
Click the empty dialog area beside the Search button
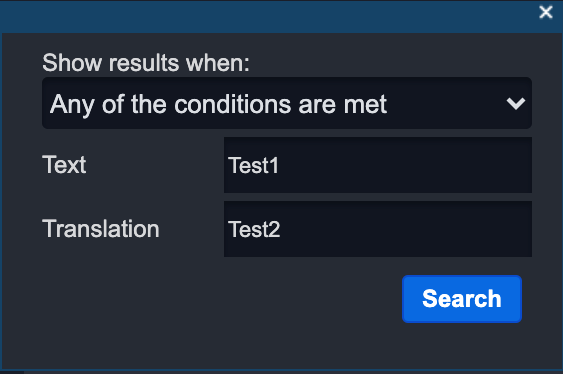pos(215,299)
